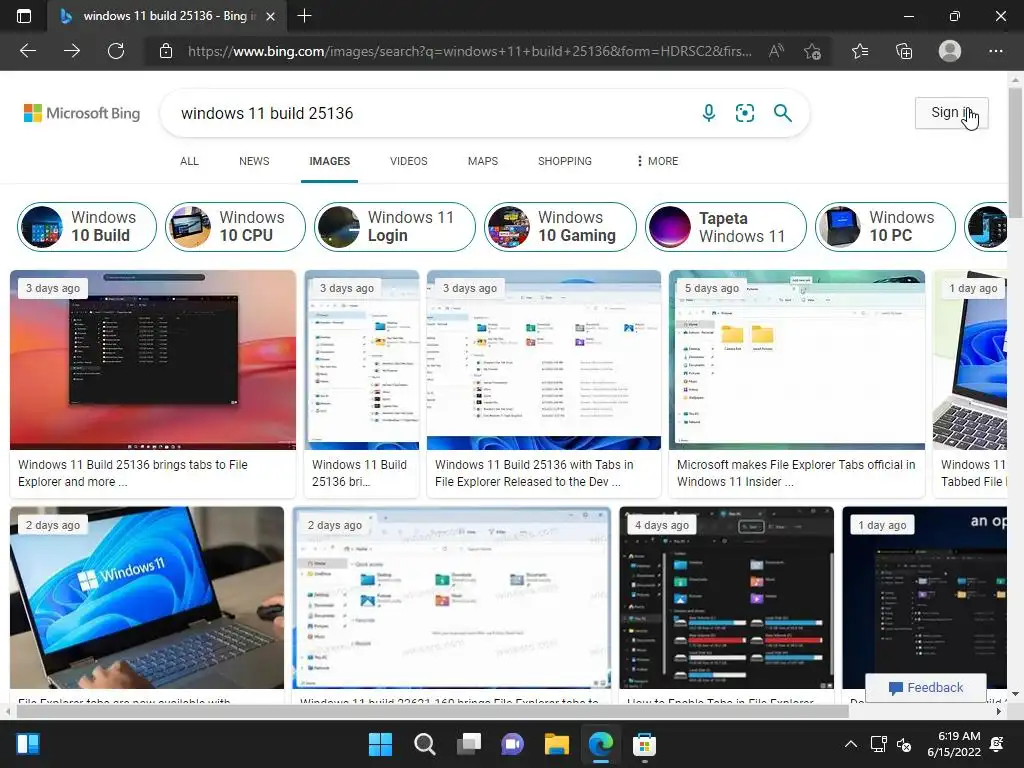Open Microsoft Store from taskbar

click(644, 744)
